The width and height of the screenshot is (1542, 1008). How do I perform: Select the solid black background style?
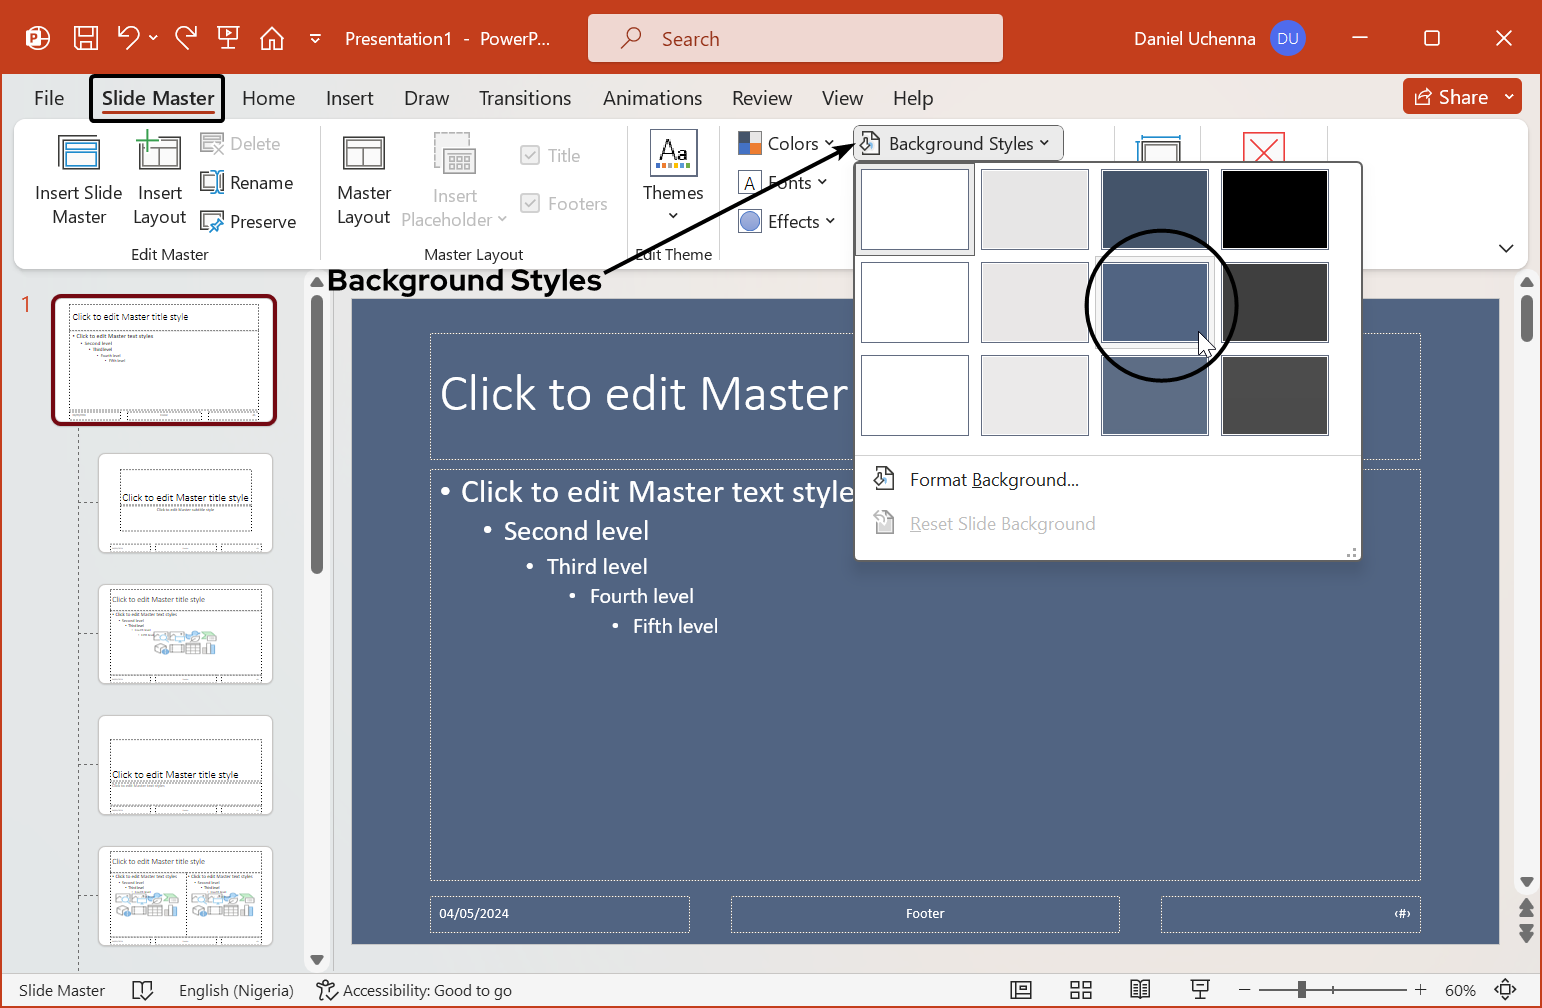(1274, 209)
